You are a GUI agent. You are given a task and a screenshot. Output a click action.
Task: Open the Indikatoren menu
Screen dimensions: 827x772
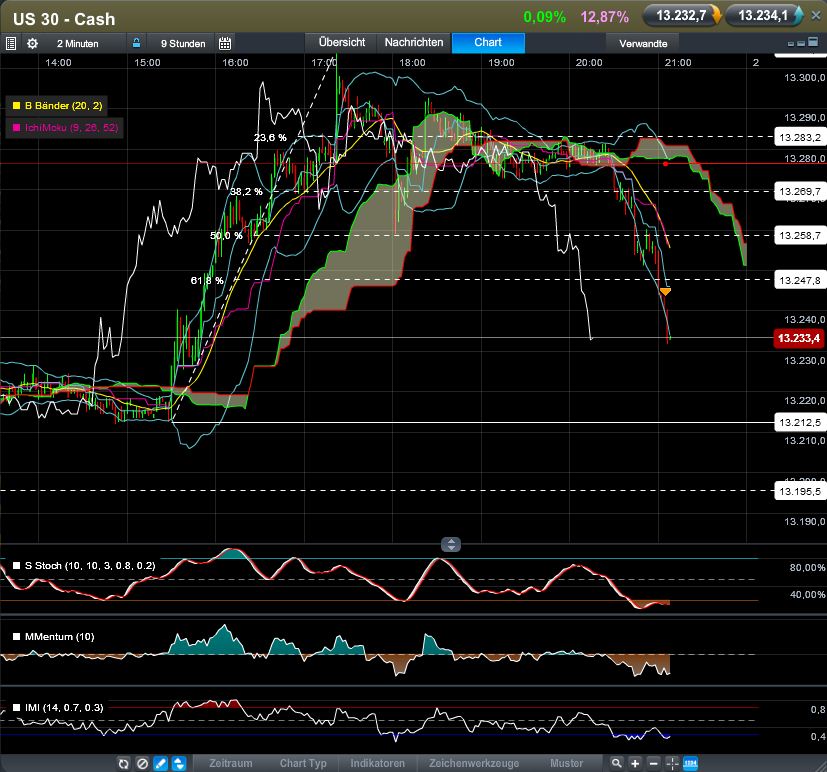tap(377, 763)
